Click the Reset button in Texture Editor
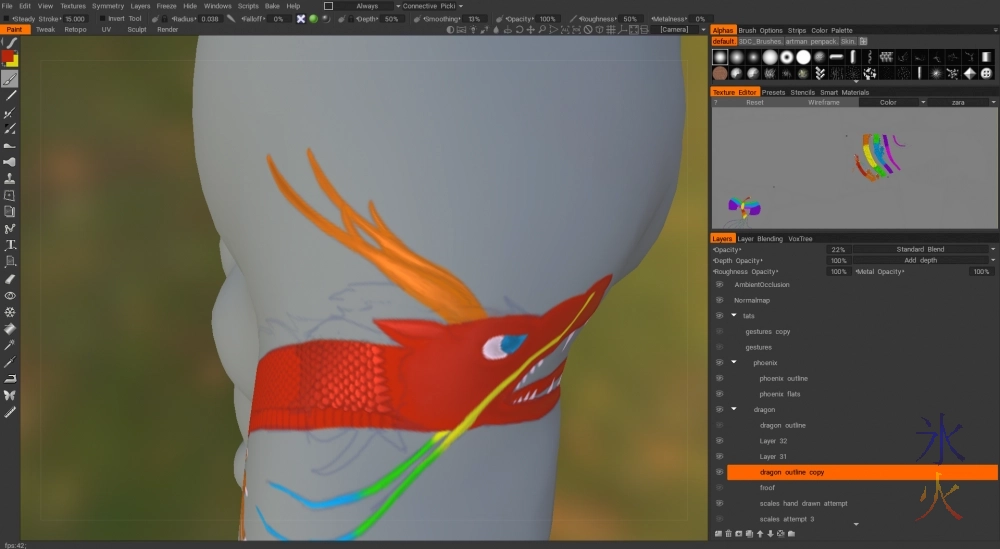This screenshot has height=549, width=1000. tap(755, 103)
